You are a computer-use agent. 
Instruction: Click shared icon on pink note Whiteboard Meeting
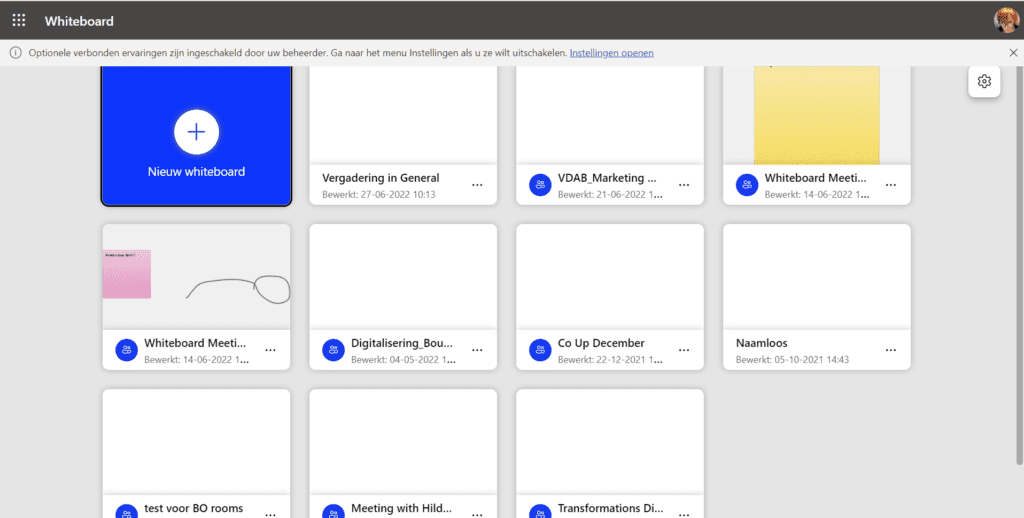[x=127, y=350]
